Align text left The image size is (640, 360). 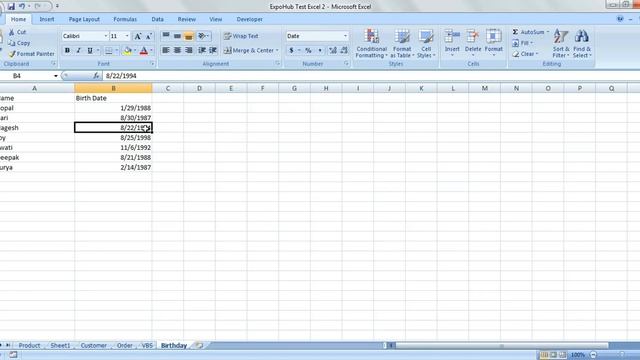point(166,50)
